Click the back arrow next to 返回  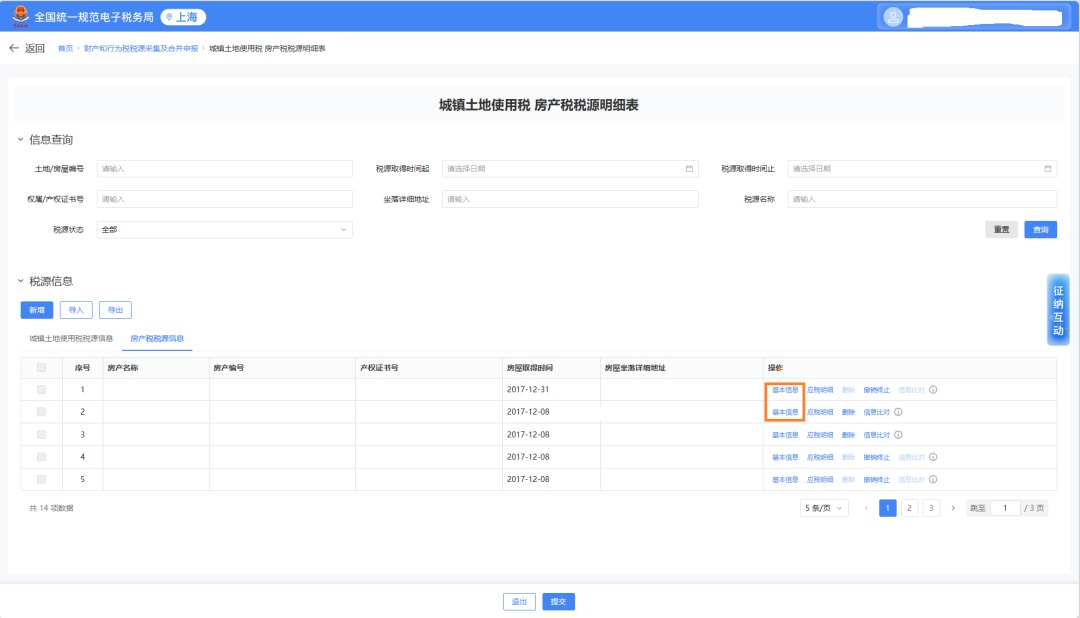click(x=14, y=48)
